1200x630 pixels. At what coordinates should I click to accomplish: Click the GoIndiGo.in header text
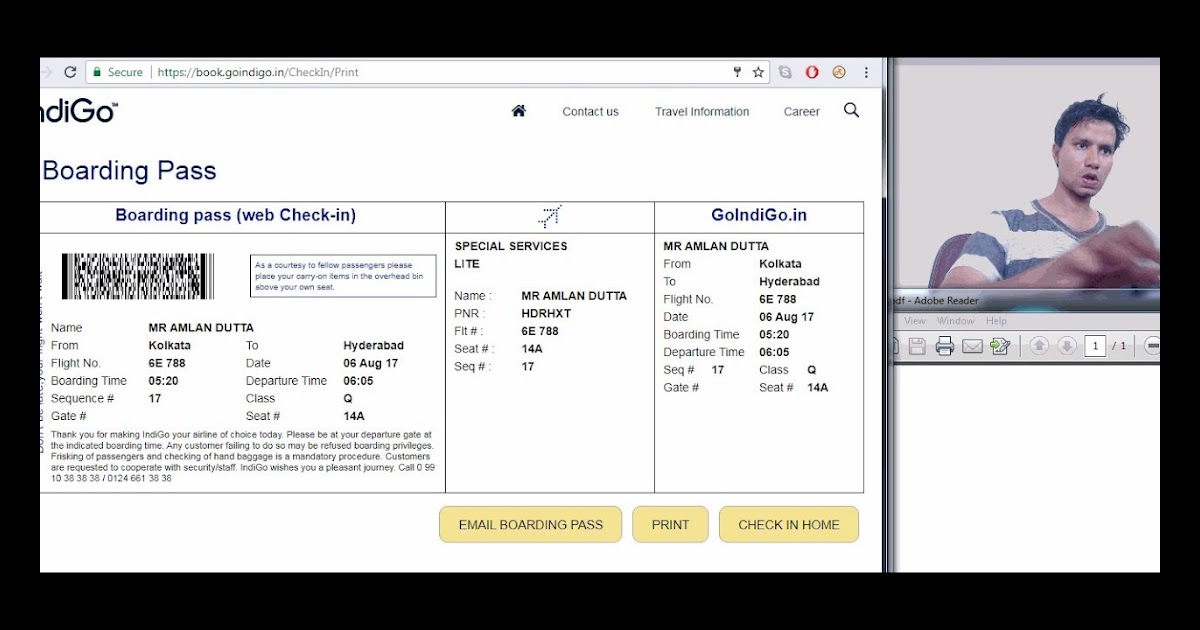[x=759, y=215]
